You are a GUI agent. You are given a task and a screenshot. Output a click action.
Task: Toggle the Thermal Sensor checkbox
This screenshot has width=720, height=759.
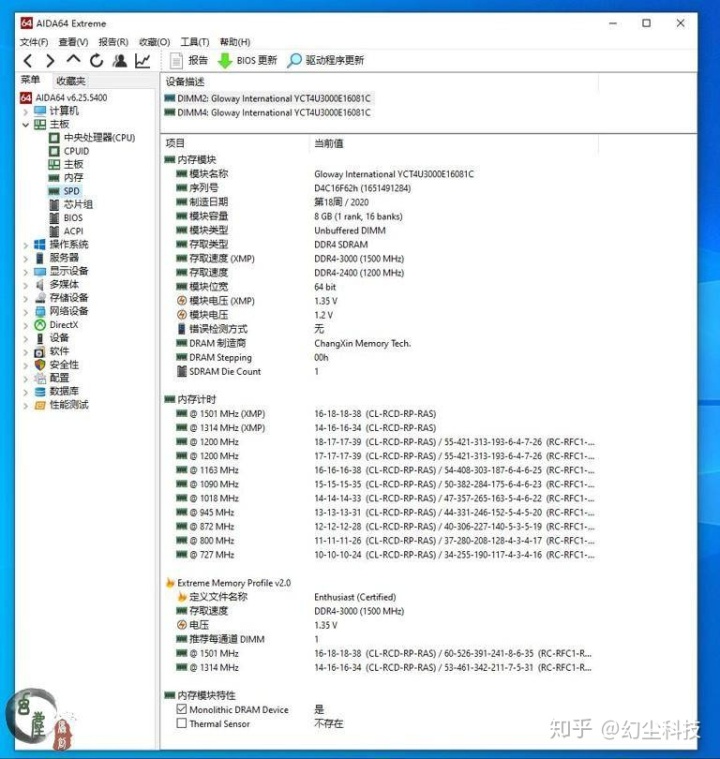[182, 723]
